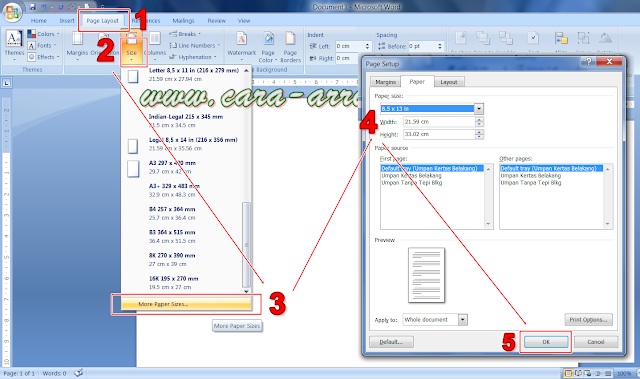Open the Theme Colors icon
Screen dimensions: 640x379
click(x=31, y=34)
